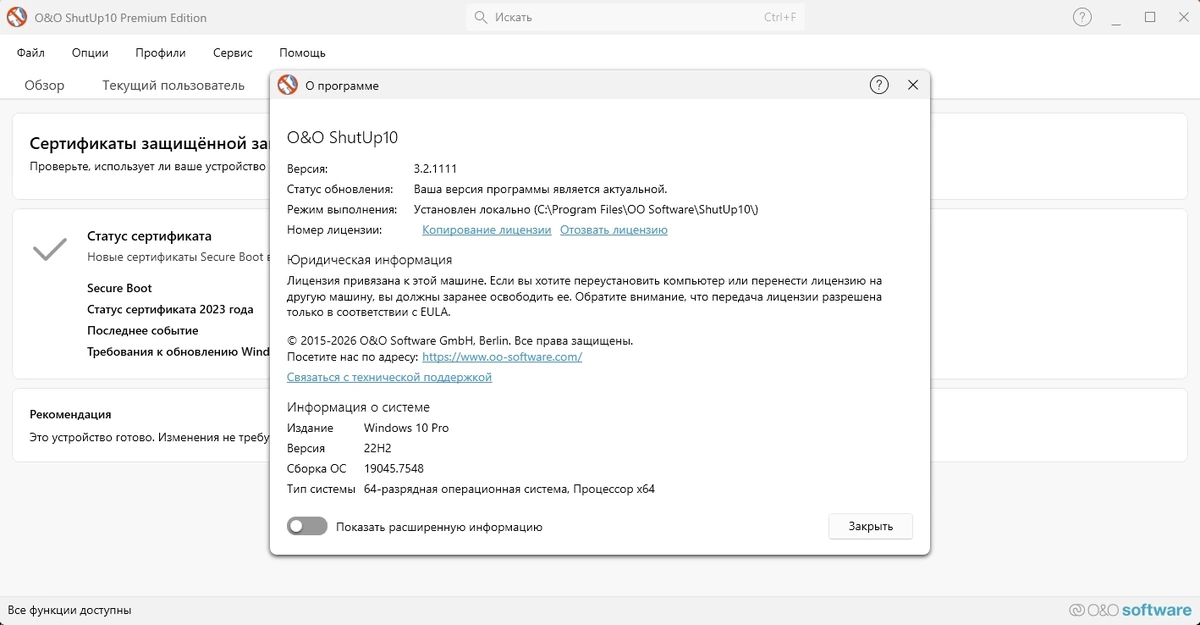Click the O&O software logo in status bar
This screenshot has width=1200, height=625.
[x=1130, y=610]
